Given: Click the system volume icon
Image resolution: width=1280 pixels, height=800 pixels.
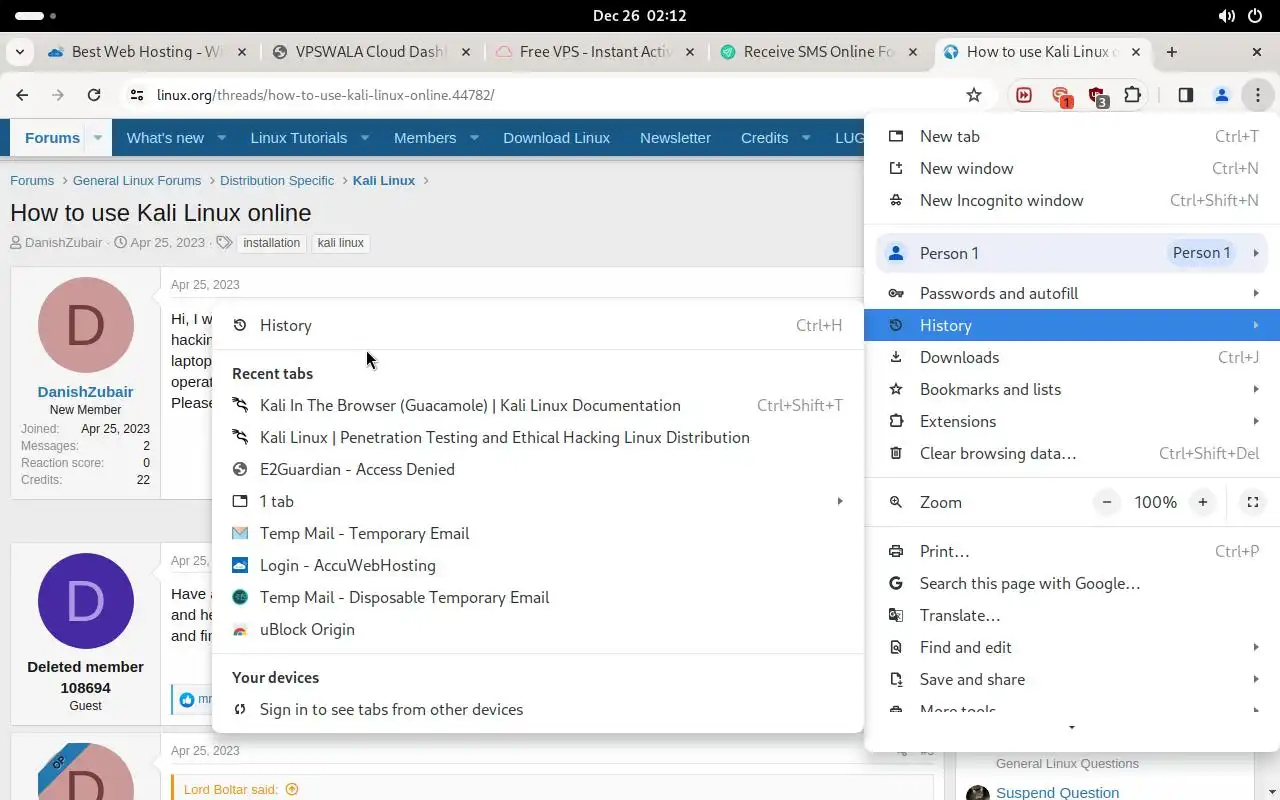Looking at the screenshot, I should coord(1226,16).
